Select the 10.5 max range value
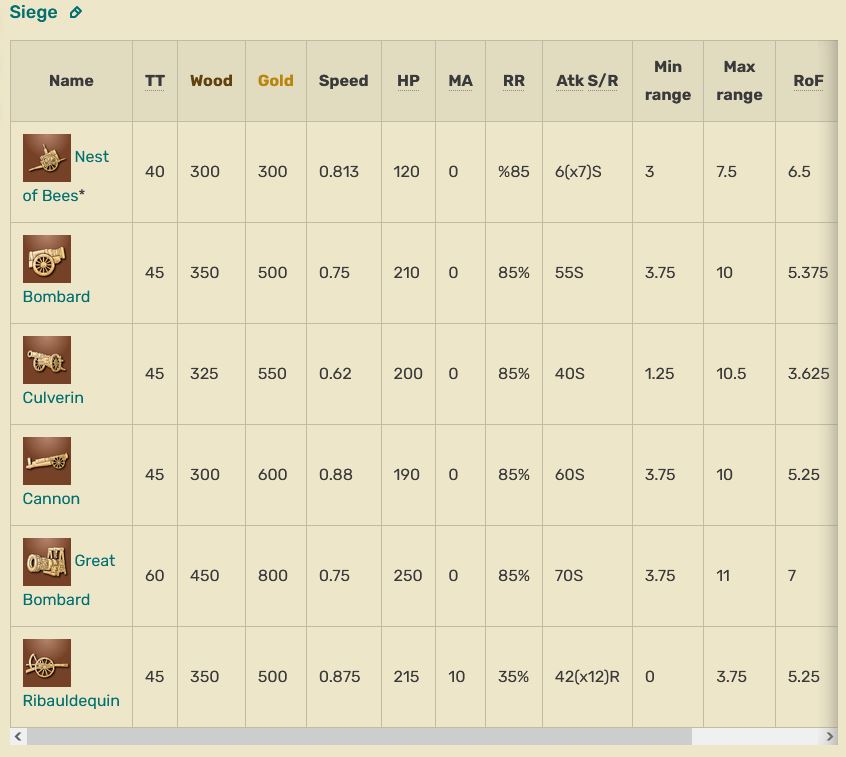This screenshot has height=757, width=846. pos(731,373)
